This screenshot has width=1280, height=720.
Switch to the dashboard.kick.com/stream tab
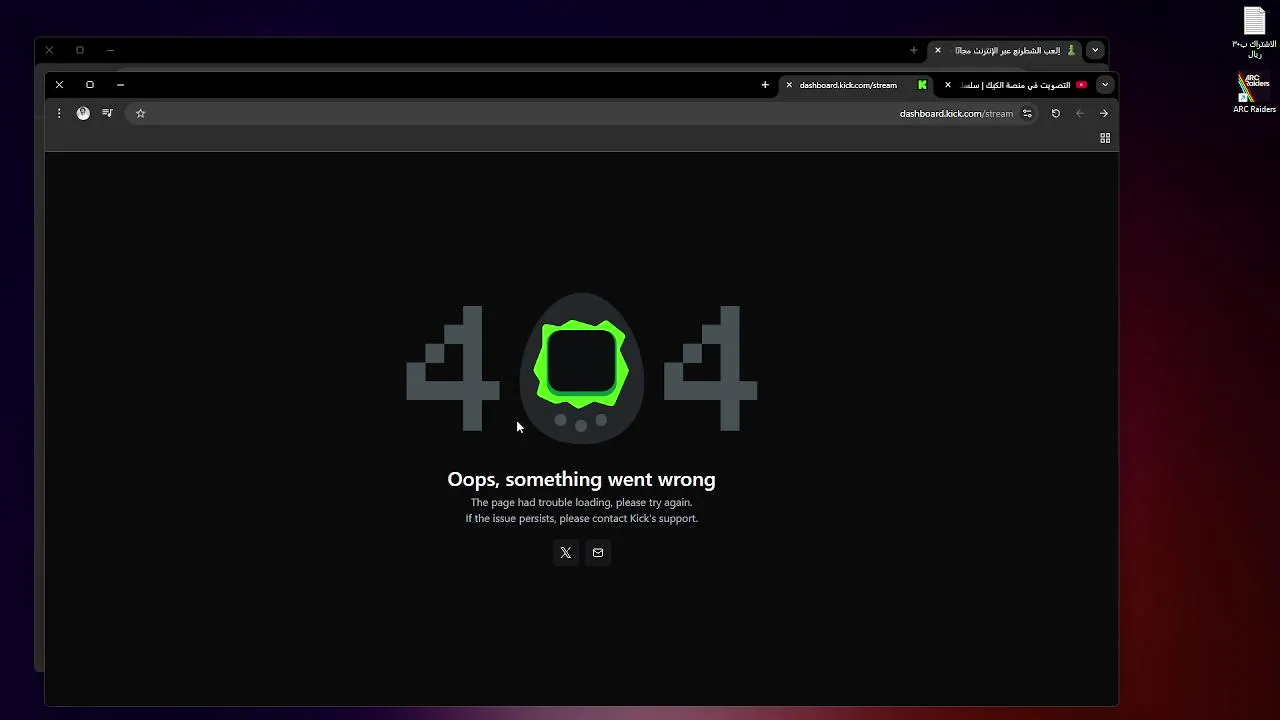click(x=857, y=85)
